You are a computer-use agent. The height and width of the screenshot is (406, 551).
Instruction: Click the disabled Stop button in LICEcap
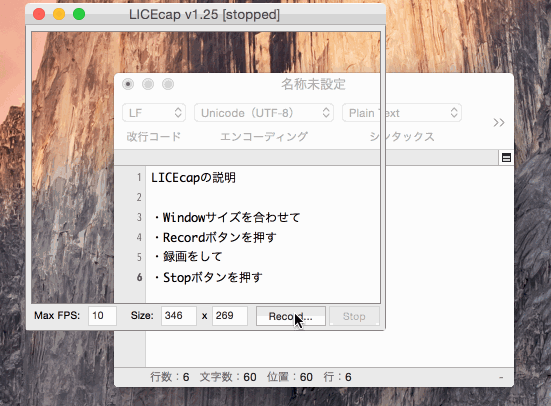(354, 316)
